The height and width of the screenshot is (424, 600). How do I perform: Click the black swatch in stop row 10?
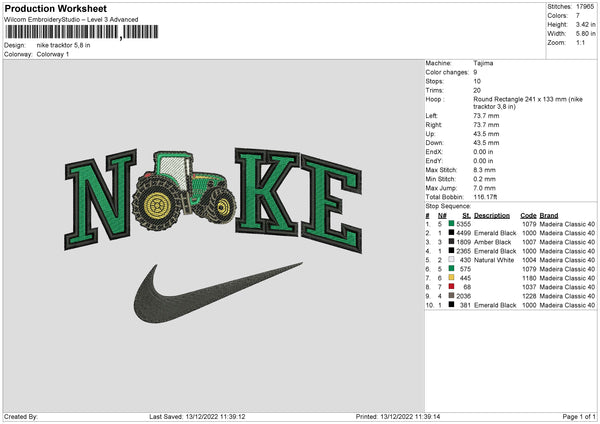452,305
